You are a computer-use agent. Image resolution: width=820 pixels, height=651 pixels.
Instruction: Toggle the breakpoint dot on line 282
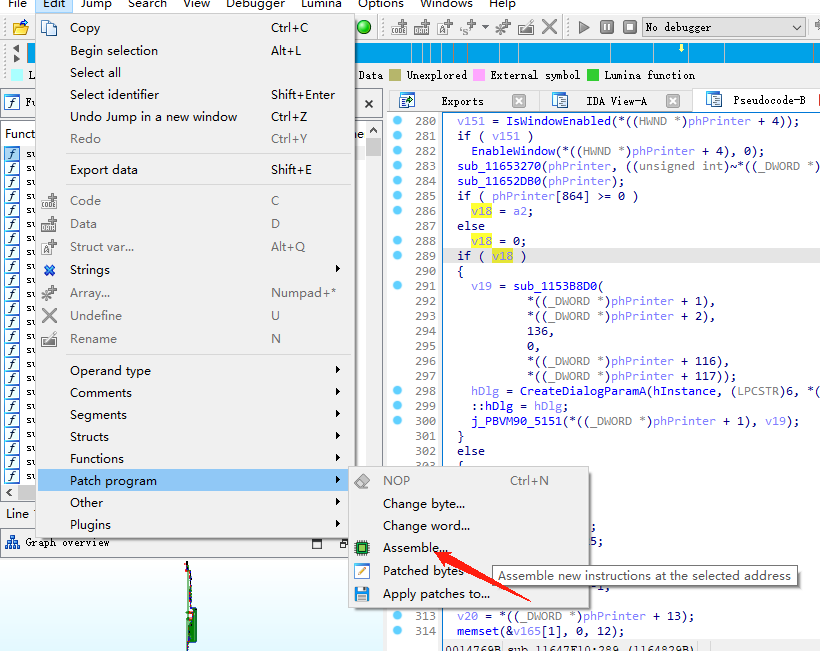click(x=397, y=151)
